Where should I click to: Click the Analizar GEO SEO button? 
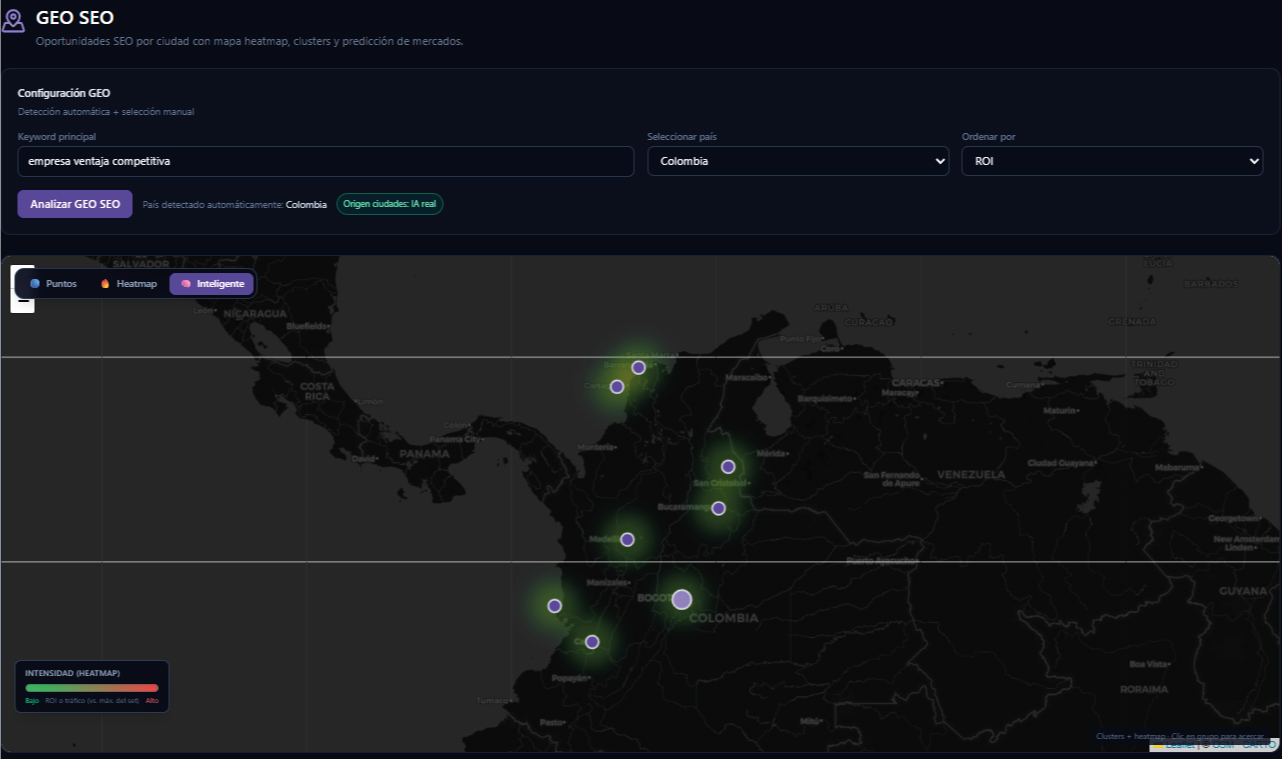75,204
